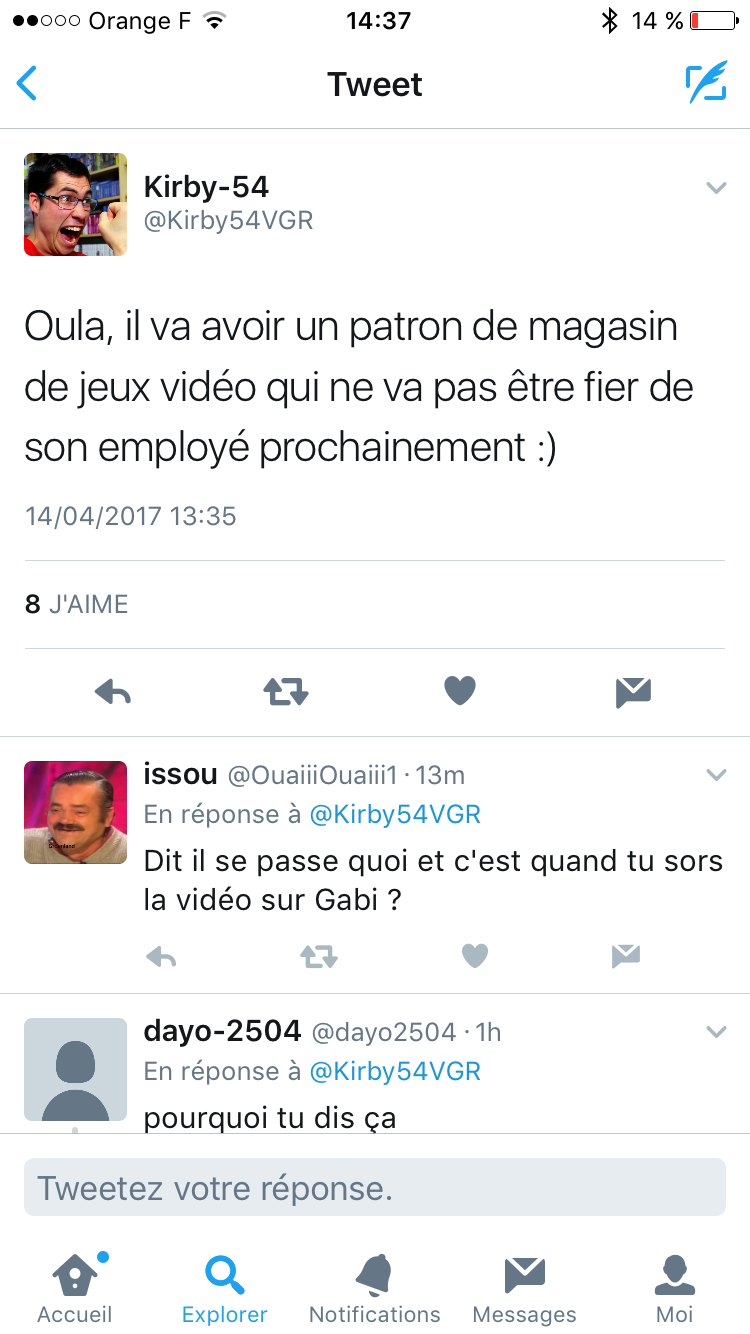This screenshot has width=750, height=1334.
Task: Open the Notifications tab
Action: [375, 1289]
